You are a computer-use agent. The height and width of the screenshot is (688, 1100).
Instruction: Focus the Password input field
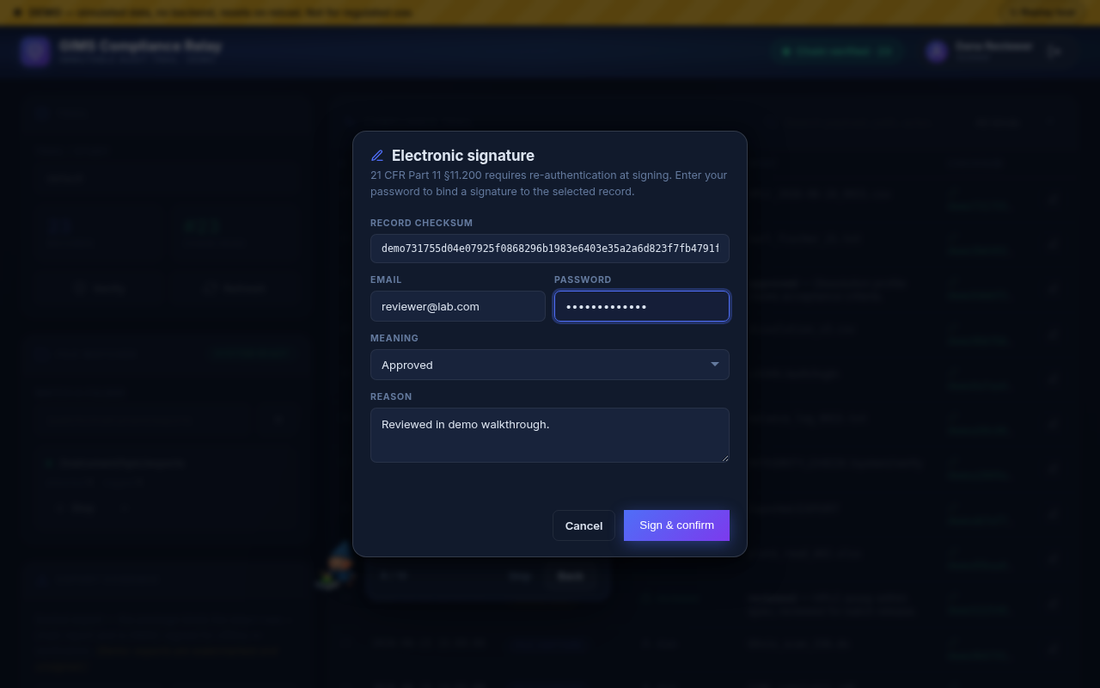pos(641,306)
